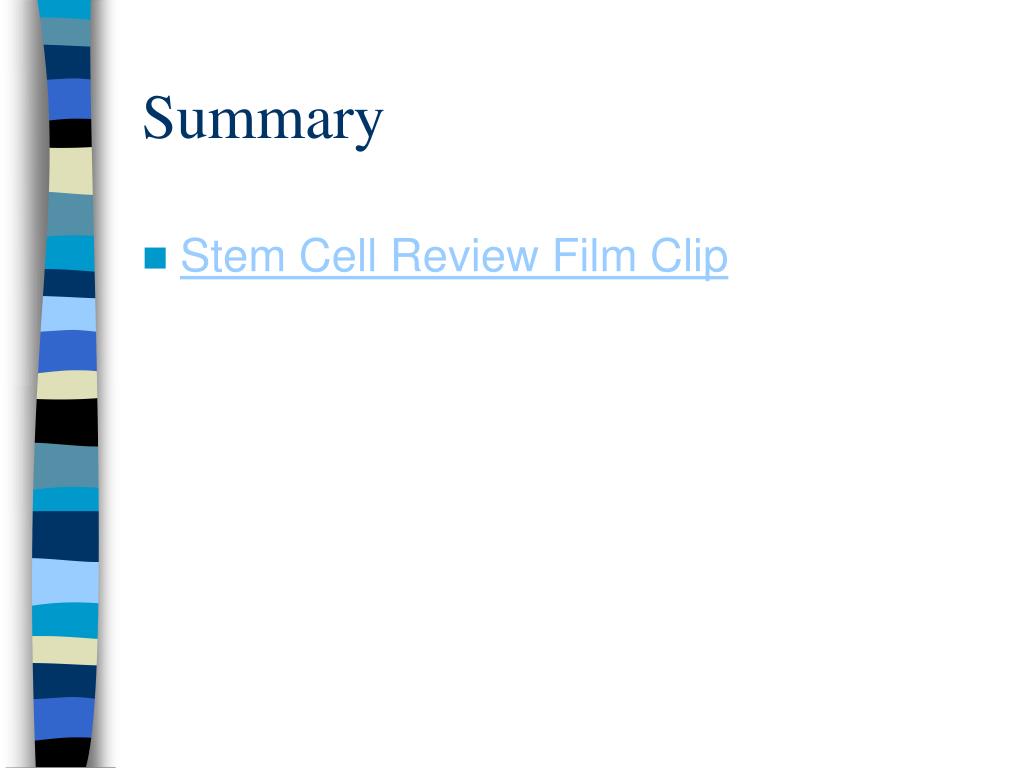
Task: Click the cyan segment at stripe's very top
Action: click(x=65, y=9)
